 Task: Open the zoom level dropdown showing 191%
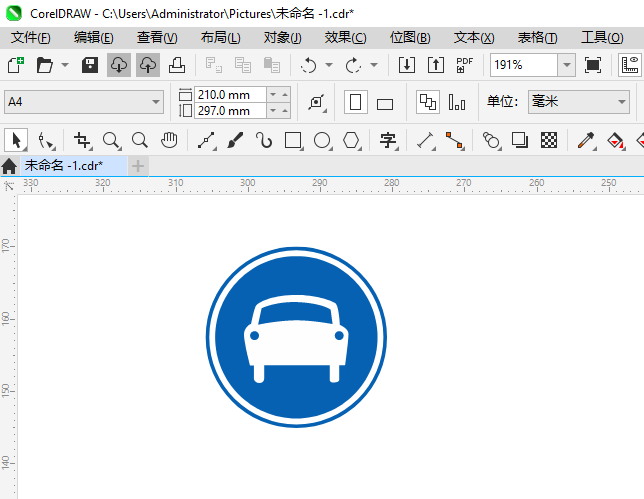(x=566, y=65)
